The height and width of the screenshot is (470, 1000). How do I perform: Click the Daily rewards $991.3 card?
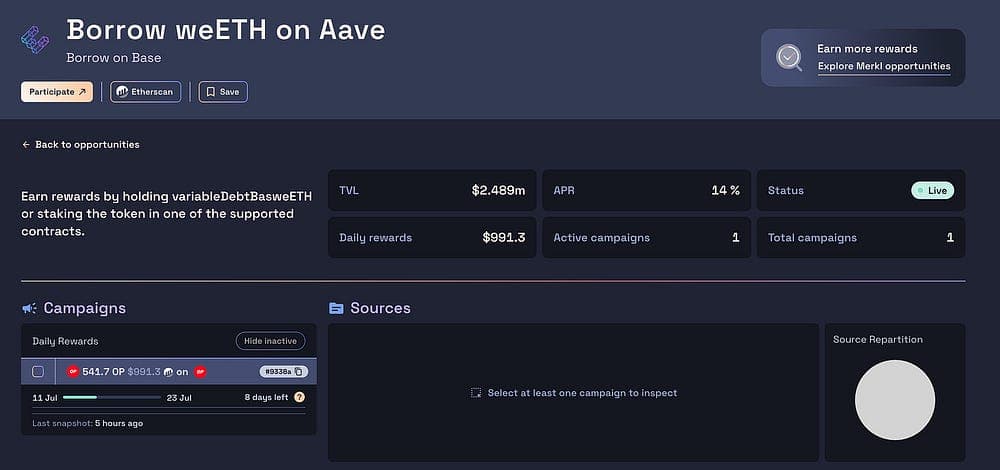[x=432, y=238]
